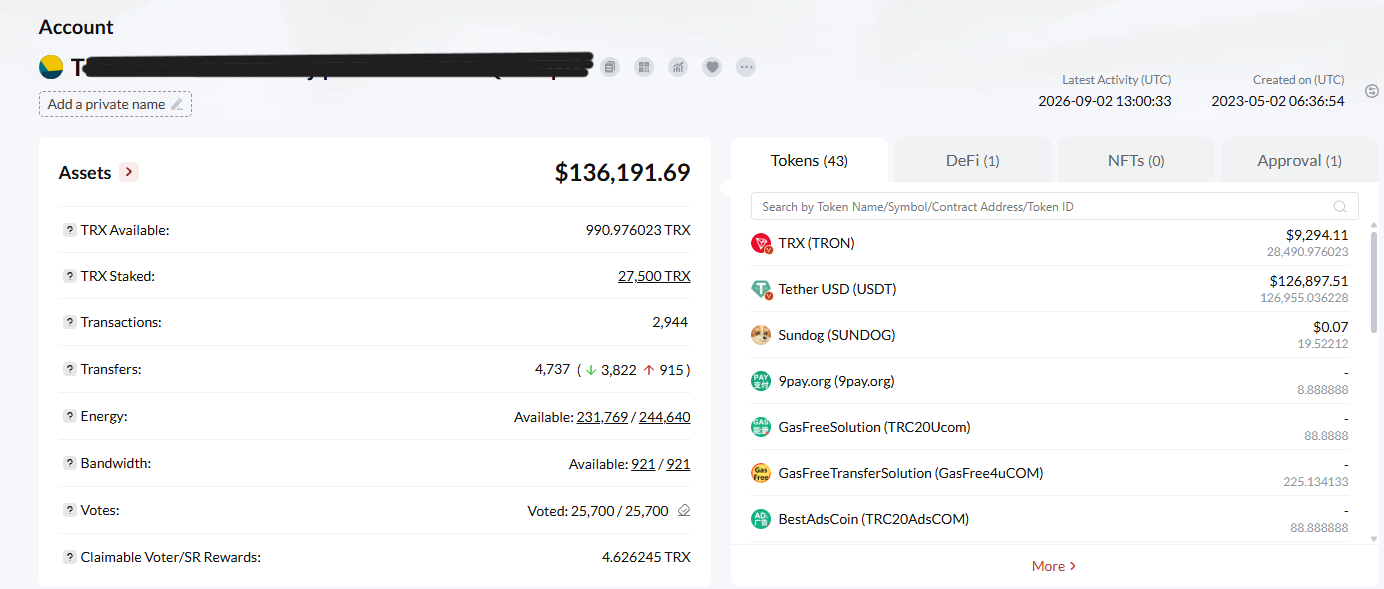Click the help icon next to Bandwidth
1384x589 pixels.
[69, 463]
